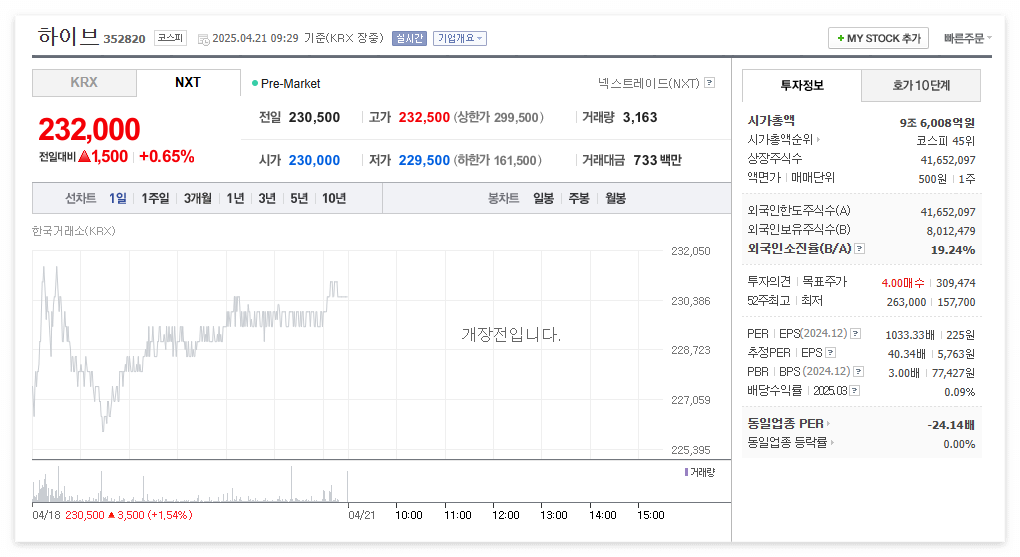Click the +0.65% change rate
The width and height of the screenshot is (1020, 557).
167,156
